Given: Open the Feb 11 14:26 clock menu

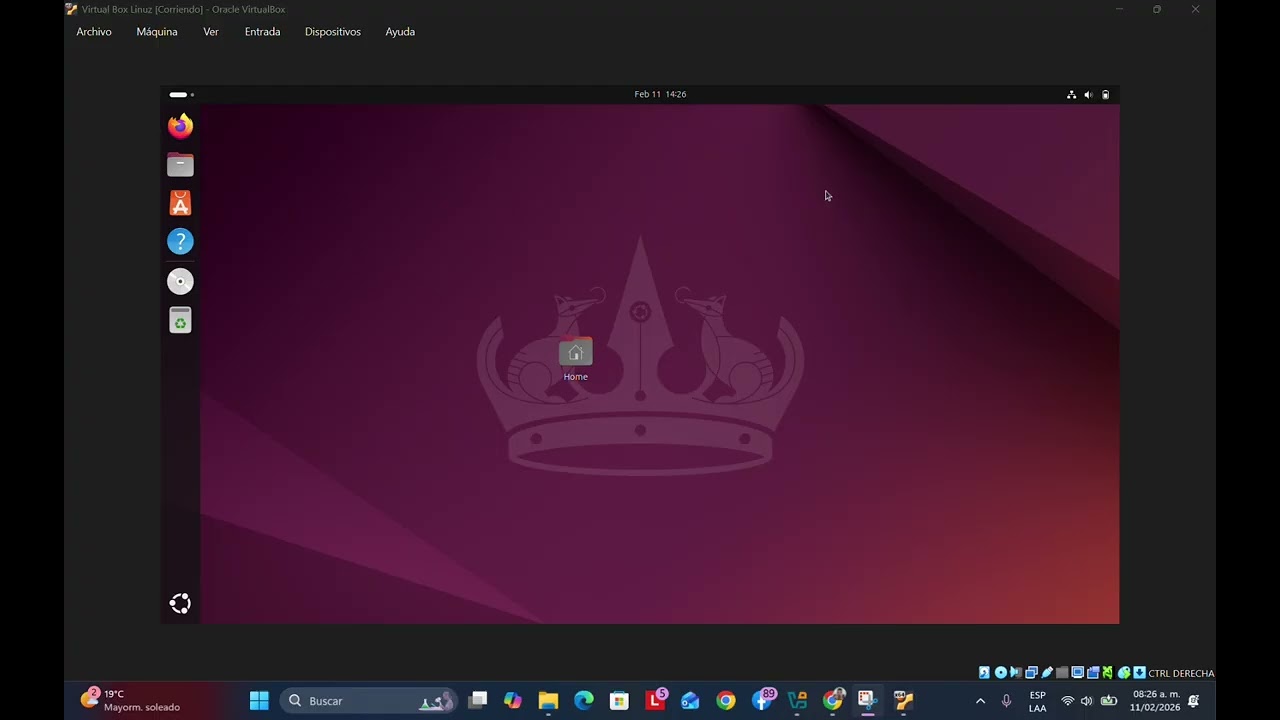Looking at the screenshot, I should coord(660,94).
